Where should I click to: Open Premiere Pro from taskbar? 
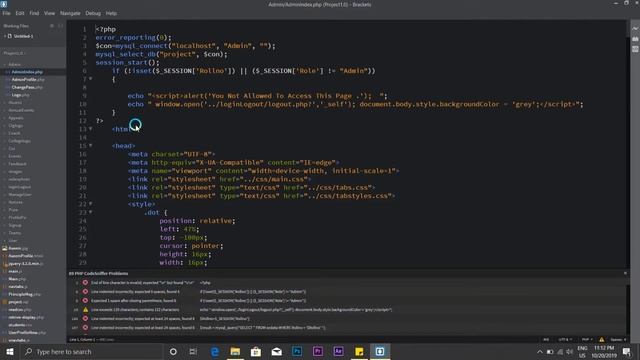click(318, 352)
